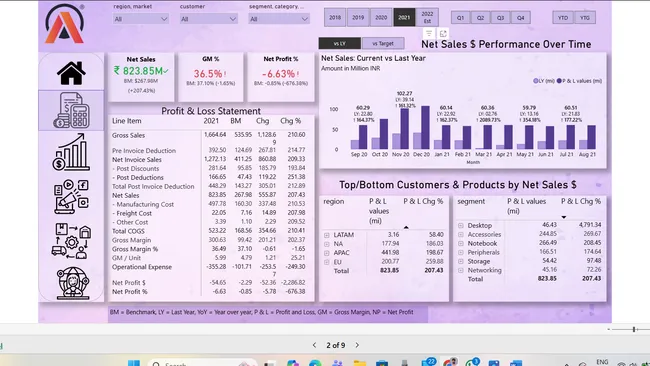The height and width of the screenshot is (366, 650).
Task: Click the YTD button
Action: coord(563,18)
